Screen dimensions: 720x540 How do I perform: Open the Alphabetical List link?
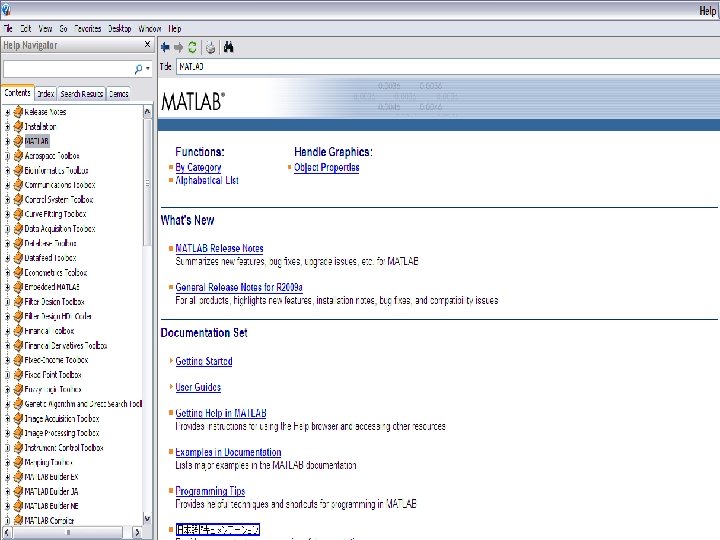(x=207, y=180)
